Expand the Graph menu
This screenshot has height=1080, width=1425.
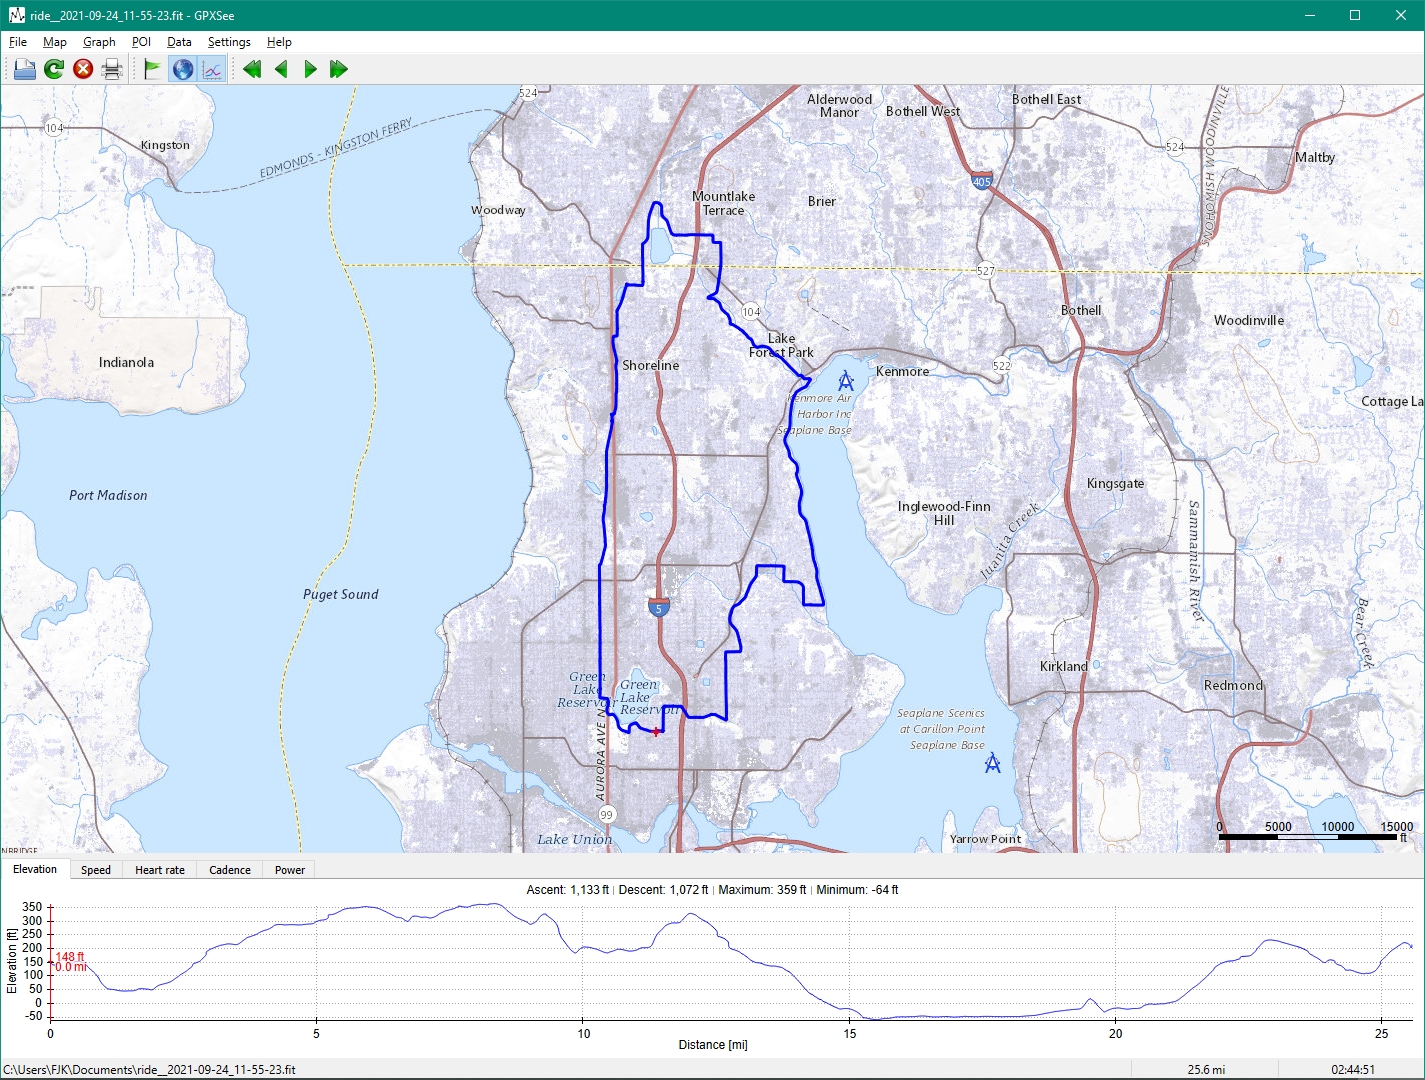click(99, 42)
